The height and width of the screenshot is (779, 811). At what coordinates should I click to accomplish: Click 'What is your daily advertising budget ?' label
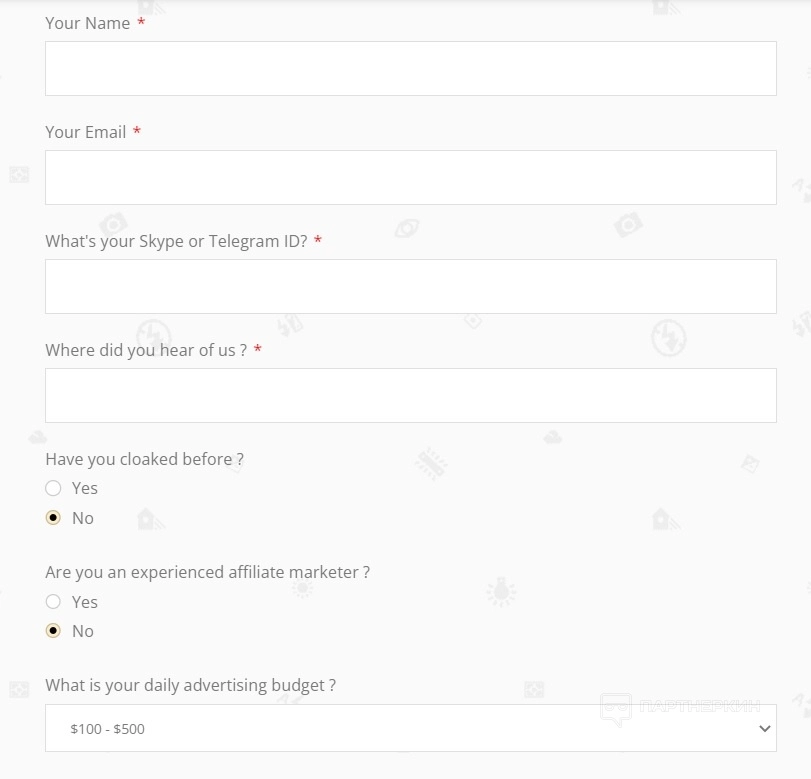click(190, 685)
